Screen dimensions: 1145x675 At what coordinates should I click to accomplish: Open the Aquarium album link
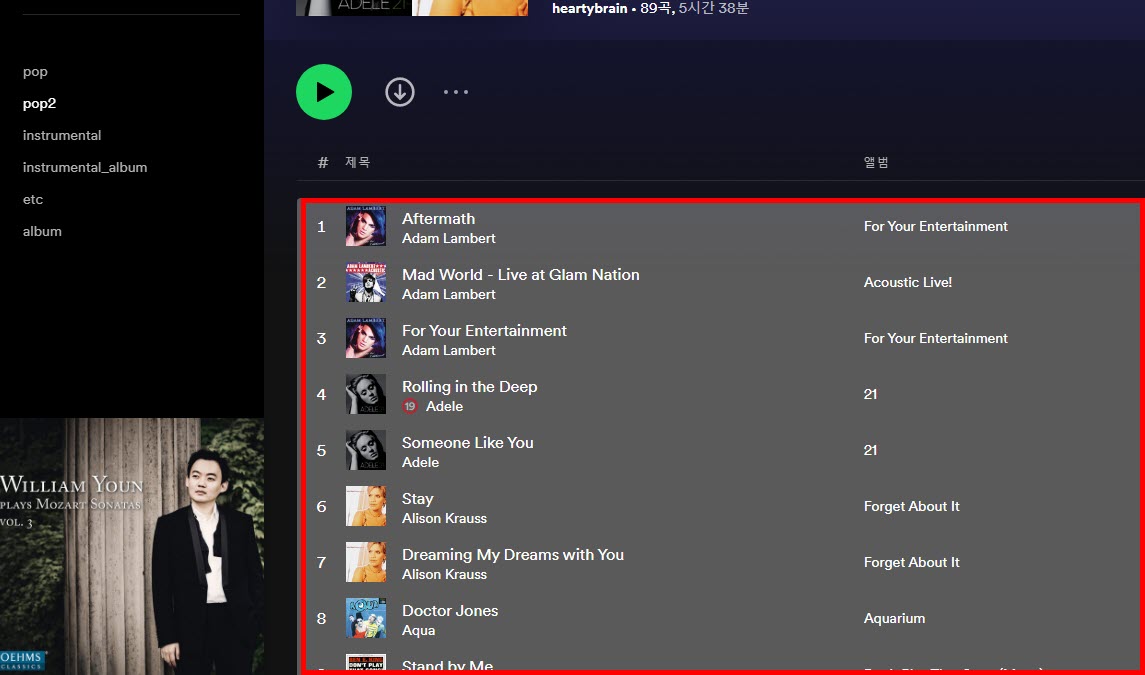(x=894, y=619)
